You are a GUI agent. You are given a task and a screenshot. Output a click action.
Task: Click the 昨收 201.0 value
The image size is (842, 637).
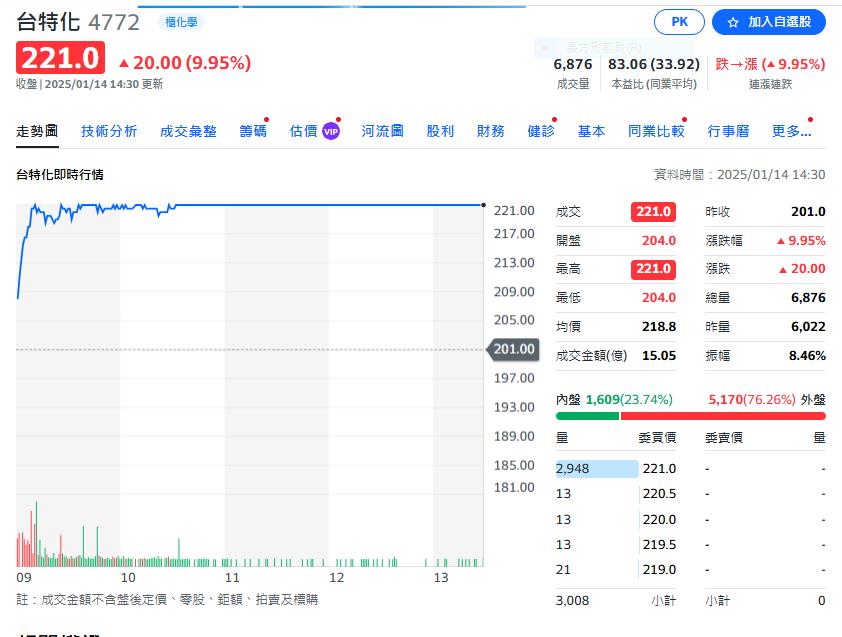(808, 212)
